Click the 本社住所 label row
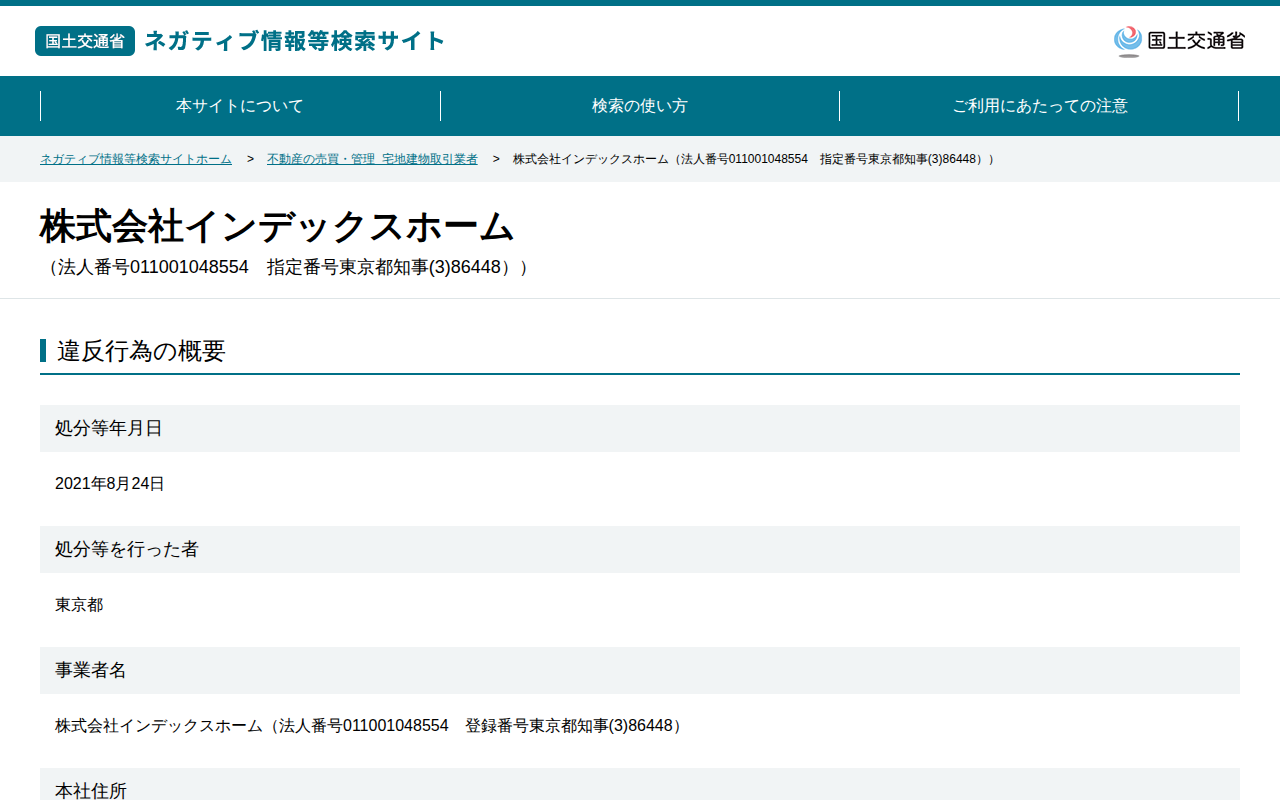 click(640, 786)
